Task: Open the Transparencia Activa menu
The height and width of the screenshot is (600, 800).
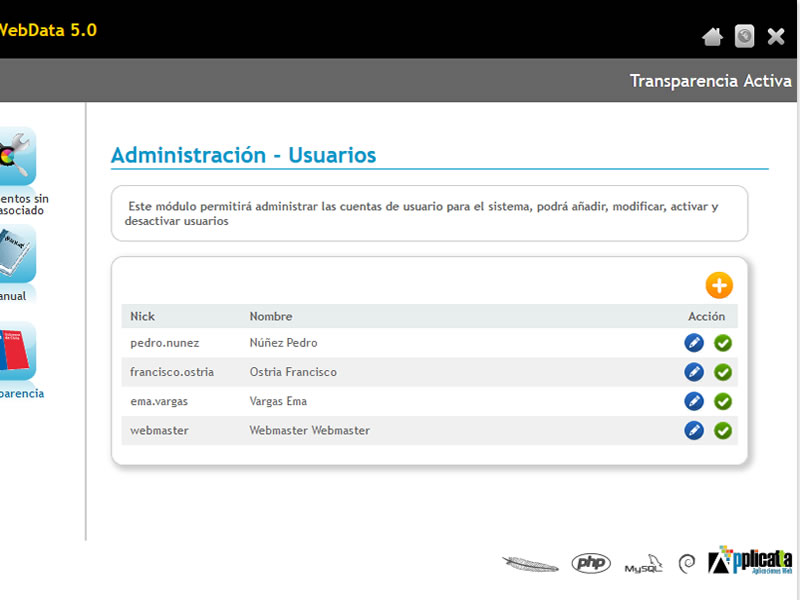Action: coord(710,80)
